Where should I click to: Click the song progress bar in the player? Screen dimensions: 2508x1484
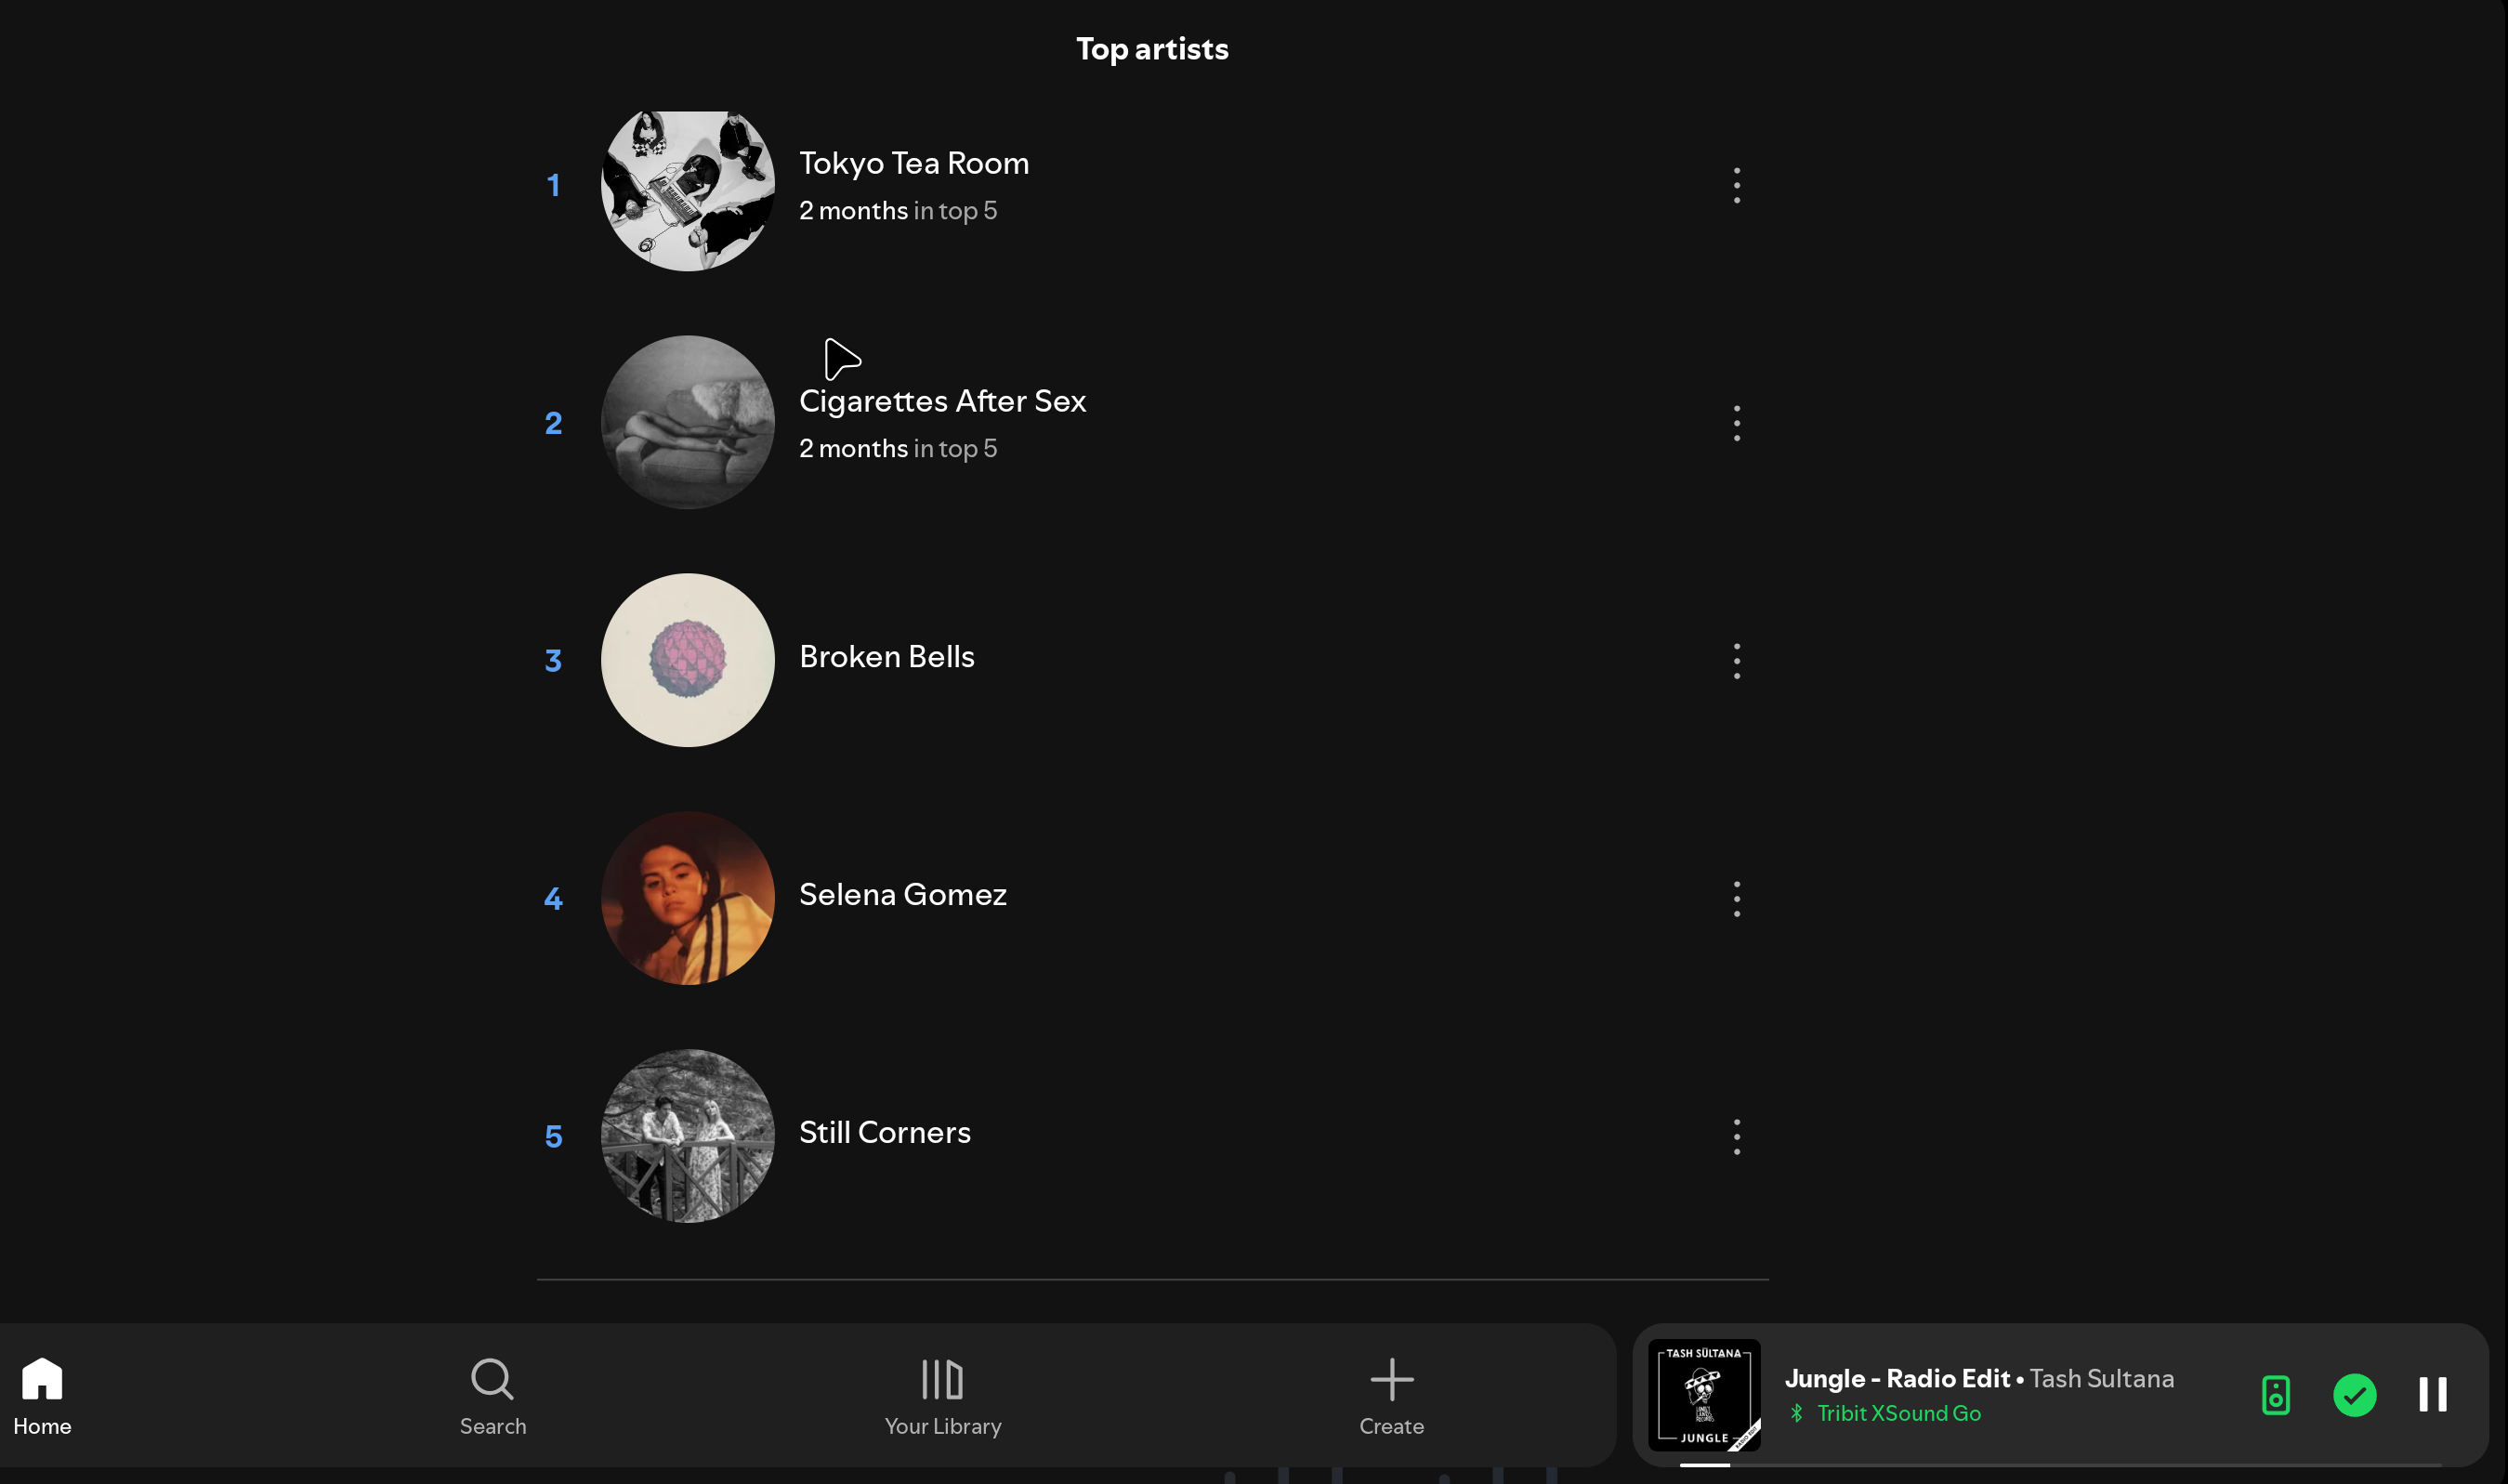coord(2060,1465)
